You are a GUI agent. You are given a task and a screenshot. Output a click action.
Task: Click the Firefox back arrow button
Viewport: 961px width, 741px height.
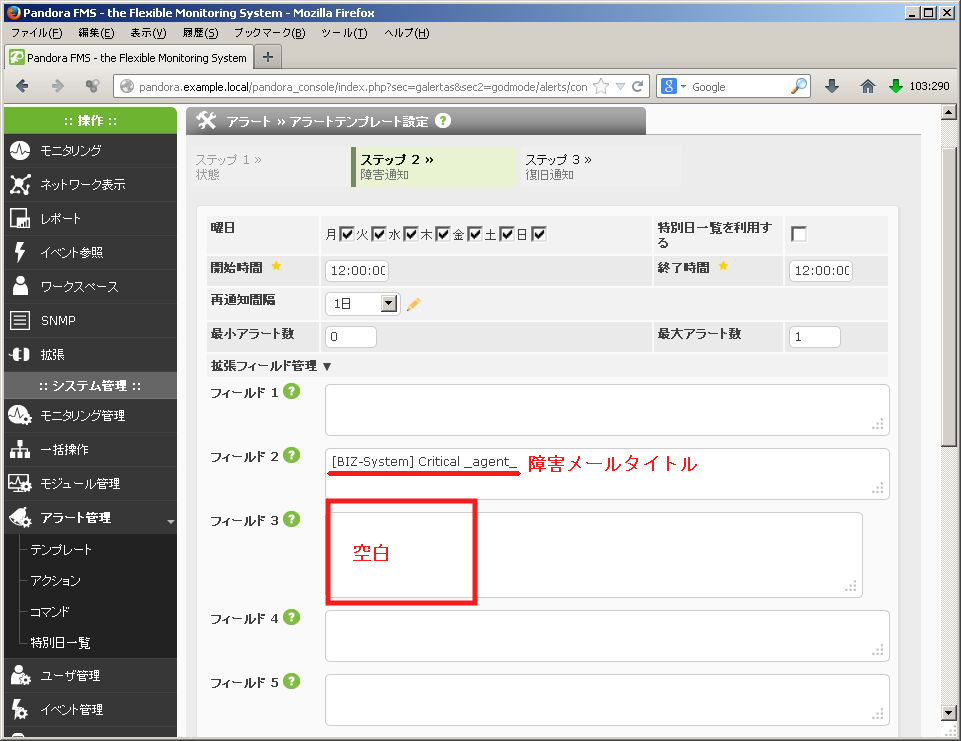click(x=22, y=86)
